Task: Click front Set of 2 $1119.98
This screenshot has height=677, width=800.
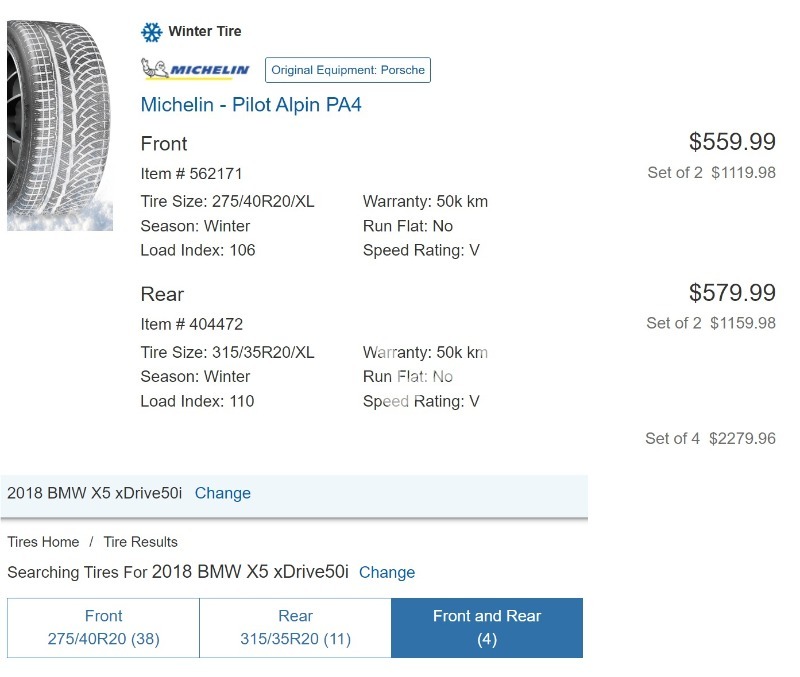Action: [711, 172]
